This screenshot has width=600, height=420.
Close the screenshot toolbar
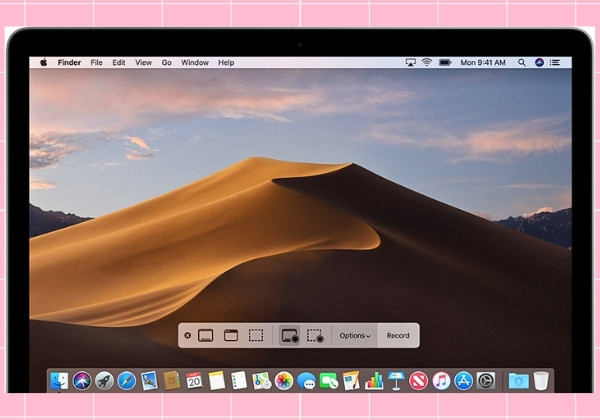pos(188,335)
